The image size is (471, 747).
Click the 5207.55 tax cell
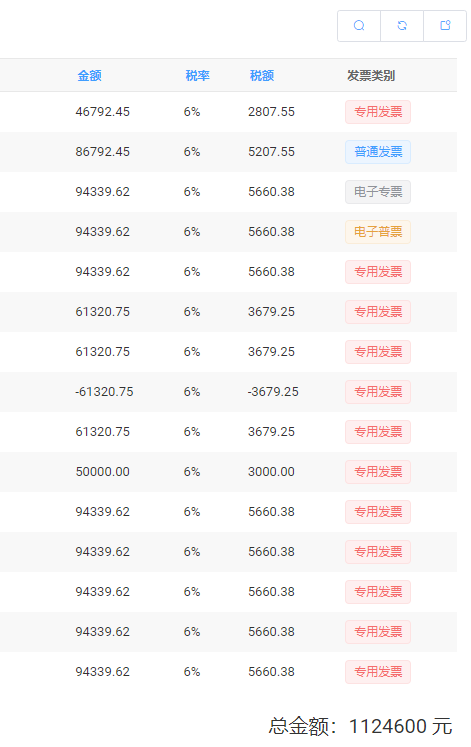(271, 151)
